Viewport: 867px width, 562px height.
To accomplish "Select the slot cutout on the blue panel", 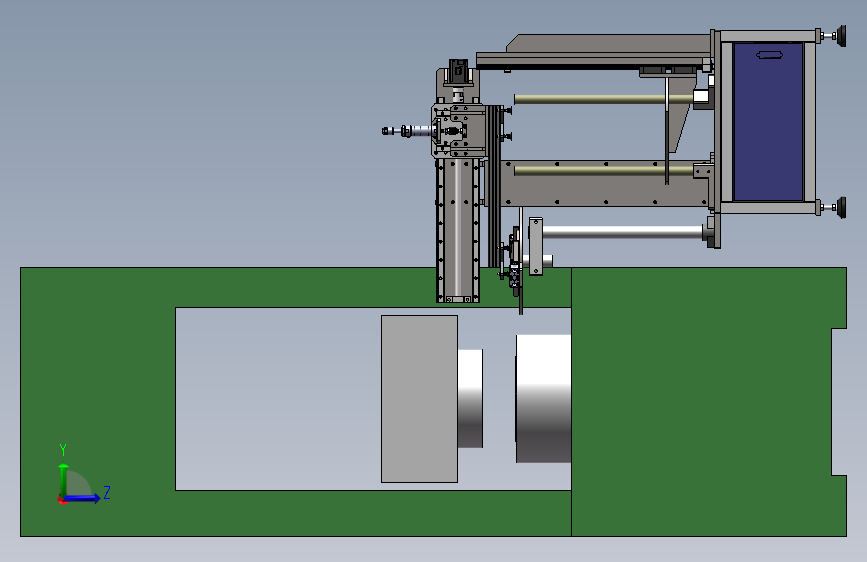I will 769,54.
